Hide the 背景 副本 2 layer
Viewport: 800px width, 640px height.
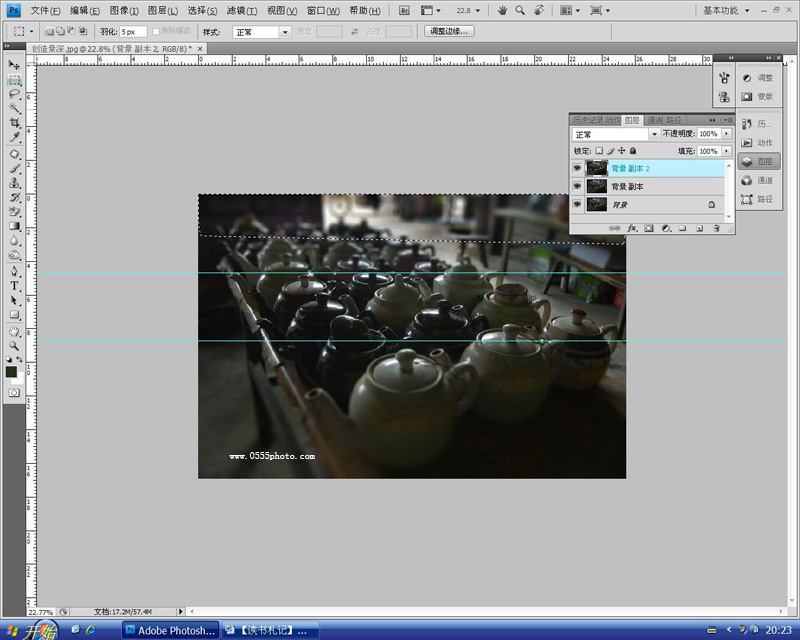(577, 168)
